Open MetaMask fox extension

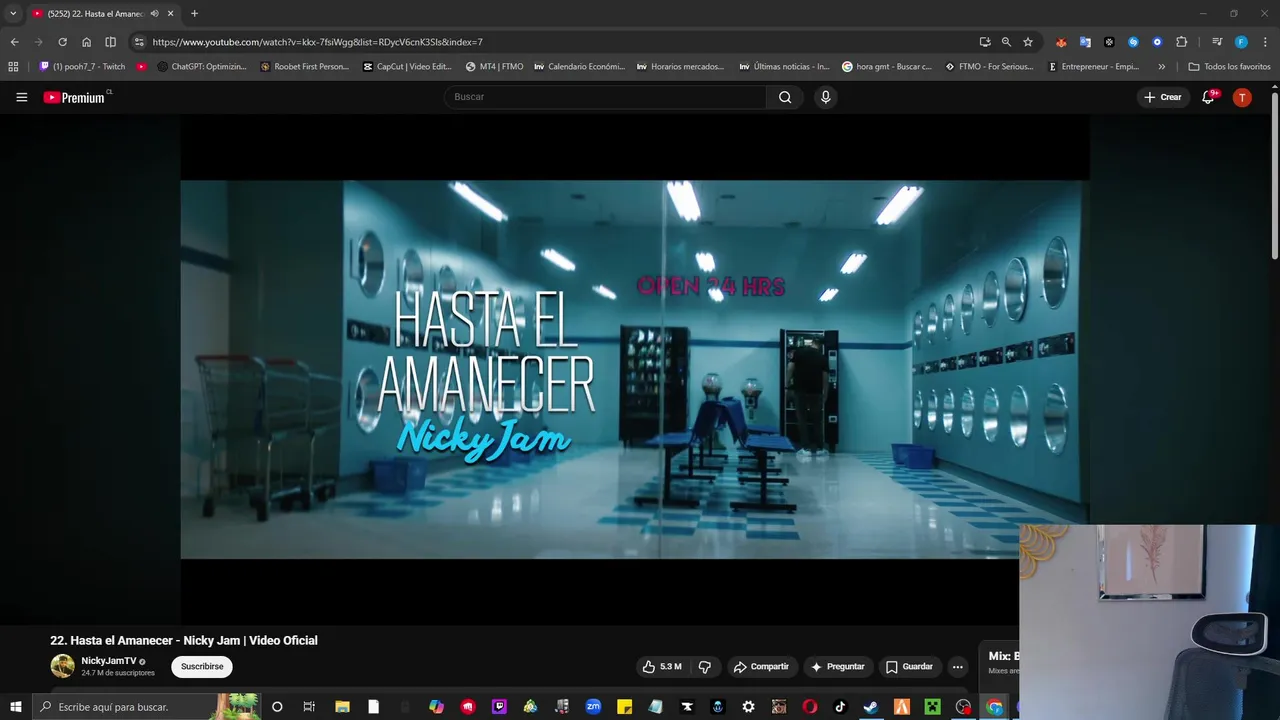point(1061,42)
